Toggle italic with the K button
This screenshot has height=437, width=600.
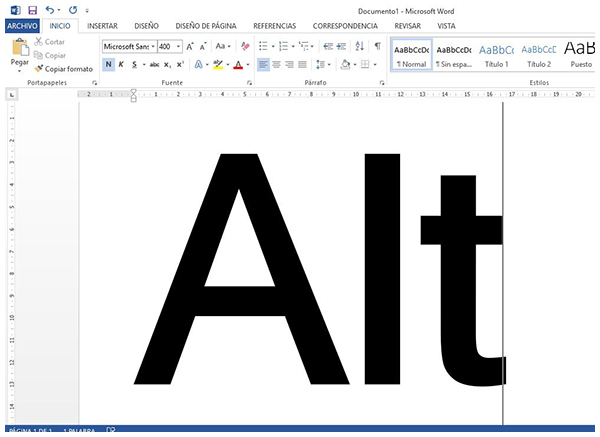coord(121,64)
